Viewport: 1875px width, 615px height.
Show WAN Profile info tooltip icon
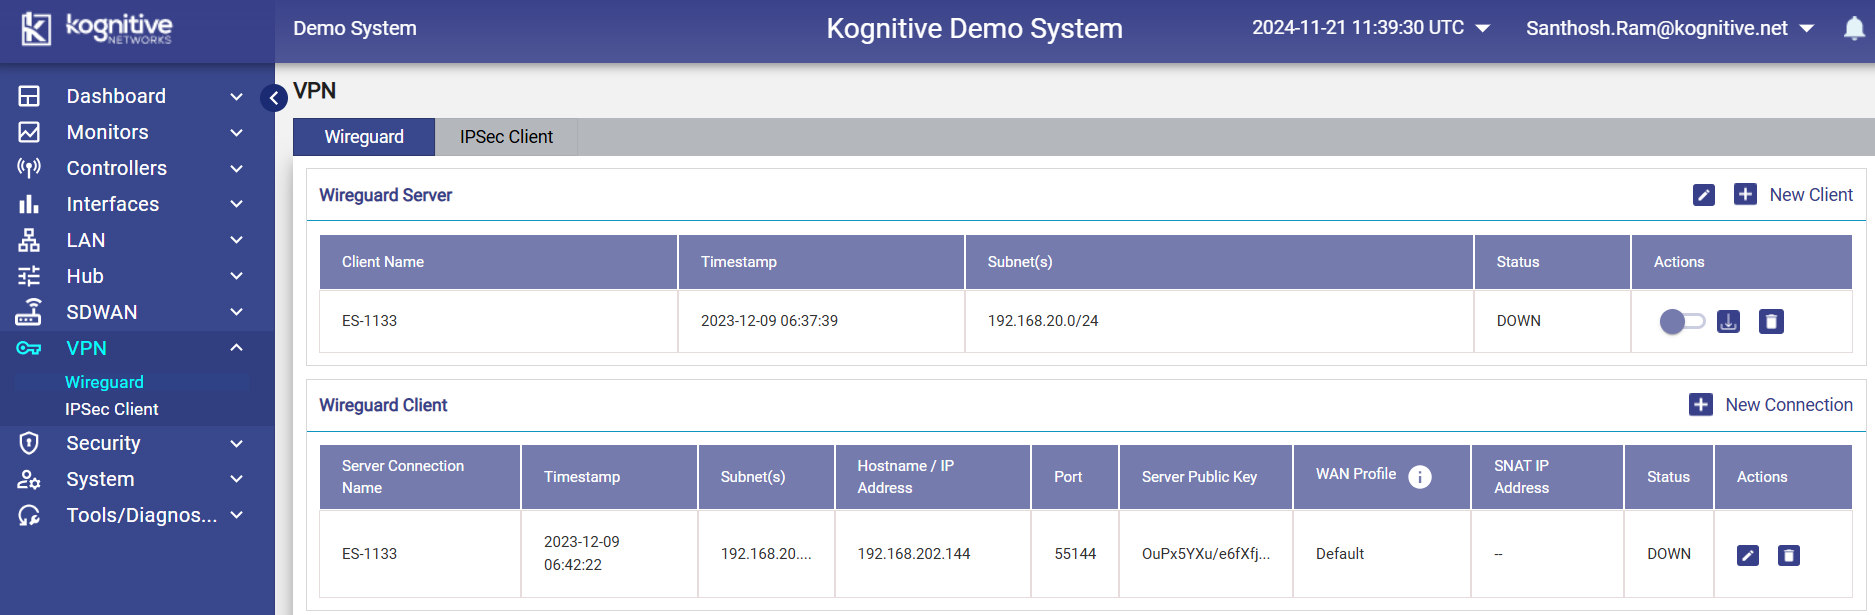pos(1419,477)
